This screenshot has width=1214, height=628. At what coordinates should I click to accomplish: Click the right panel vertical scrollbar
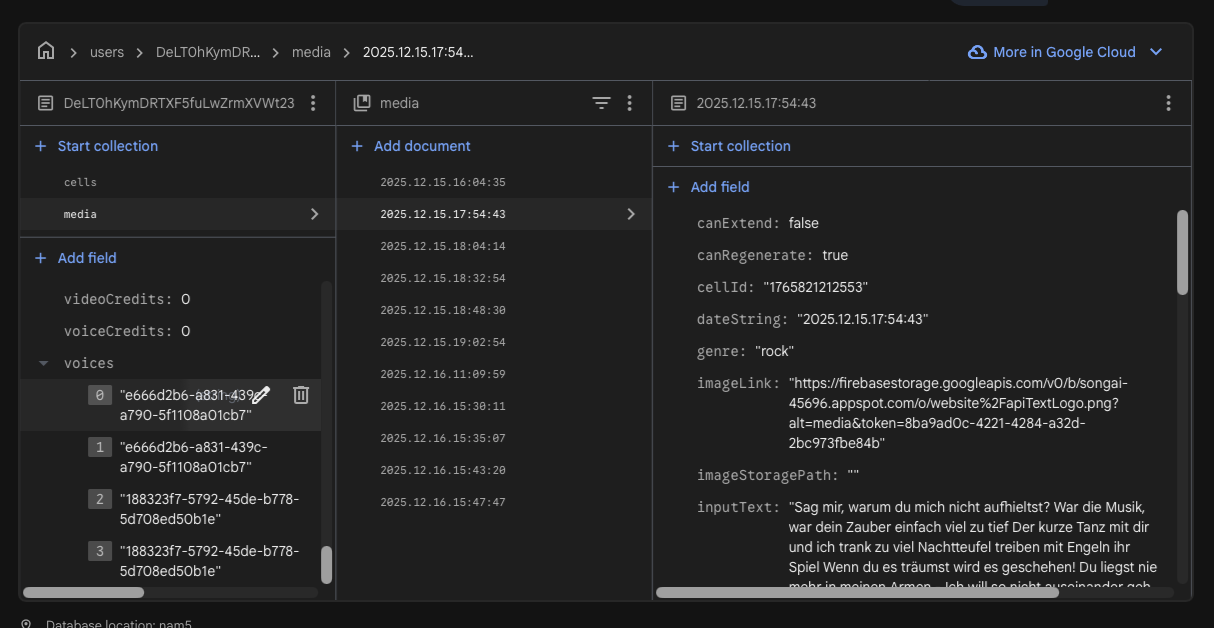point(1183,253)
